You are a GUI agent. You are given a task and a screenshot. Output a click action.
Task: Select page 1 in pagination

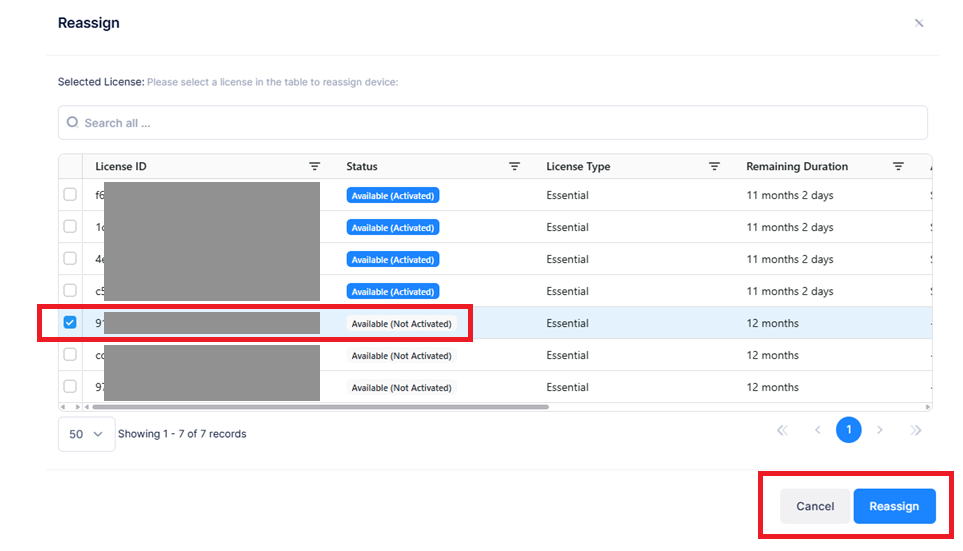click(848, 430)
